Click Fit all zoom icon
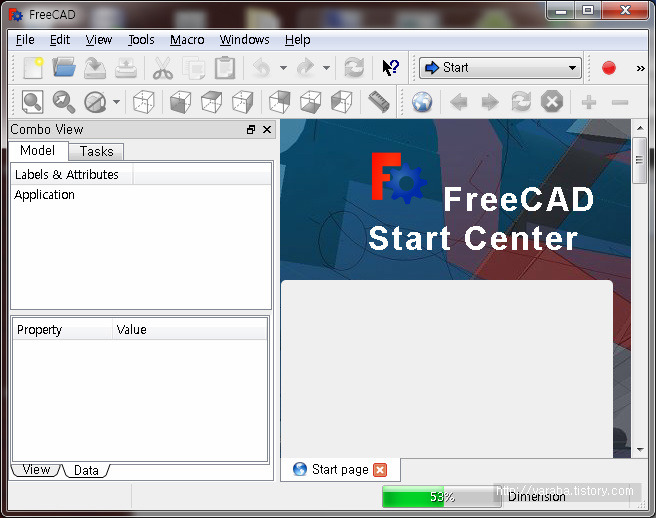 coord(33,102)
